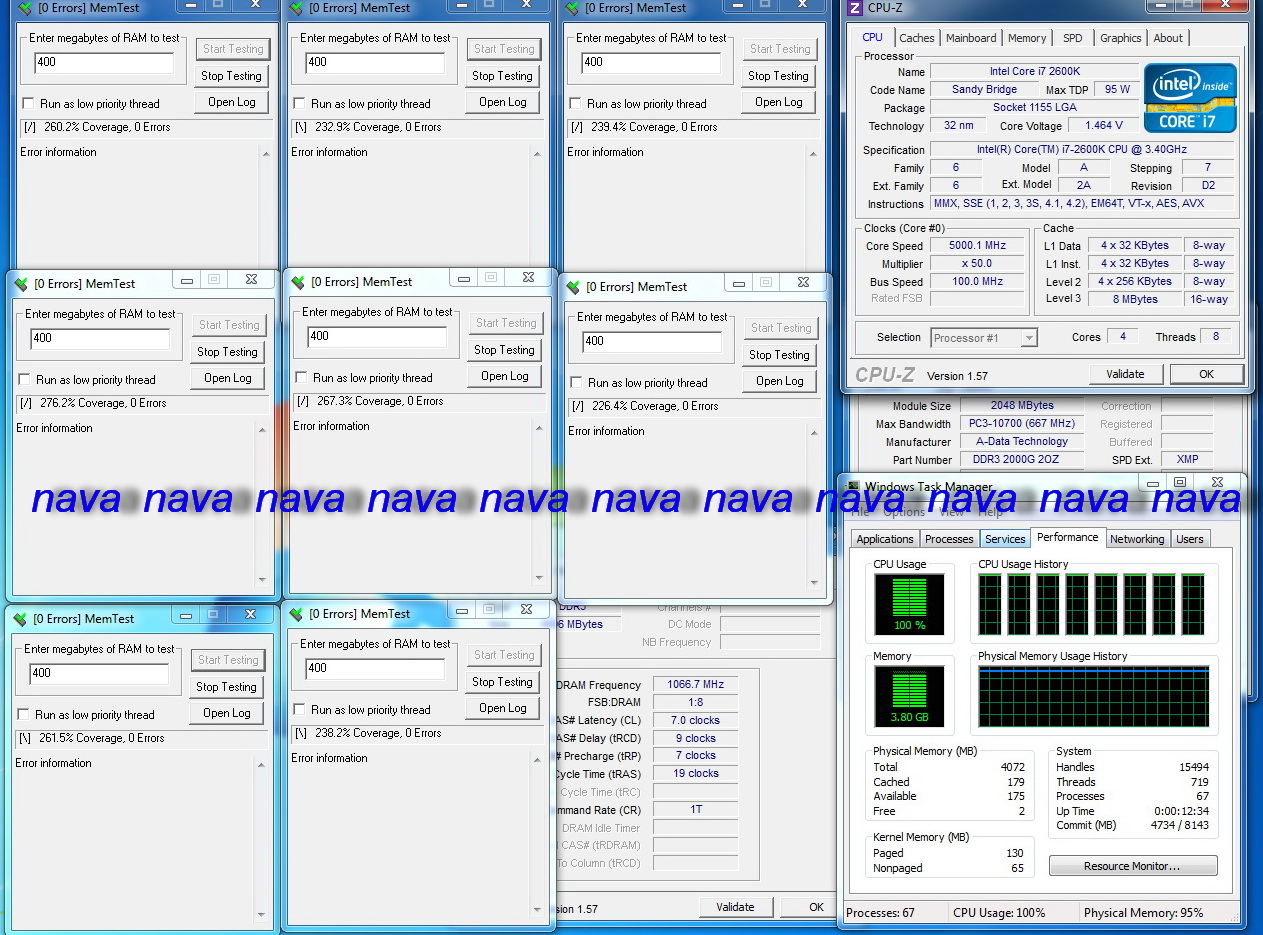This screenshot has height=935, width=1263.
Task: Click MemTest icon of the 261.5% coverage window
Action: click(21, 619)
